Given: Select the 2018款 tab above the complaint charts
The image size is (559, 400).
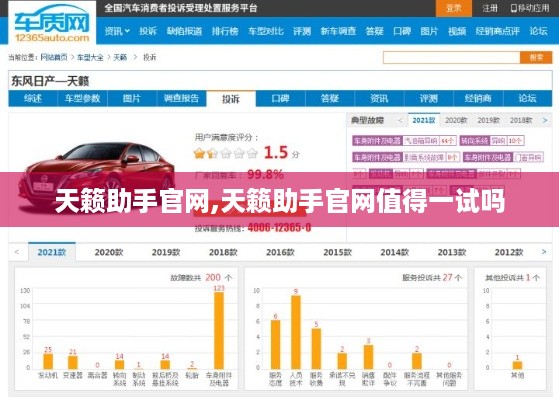Looking at the screenshot, I should (223, 252).
